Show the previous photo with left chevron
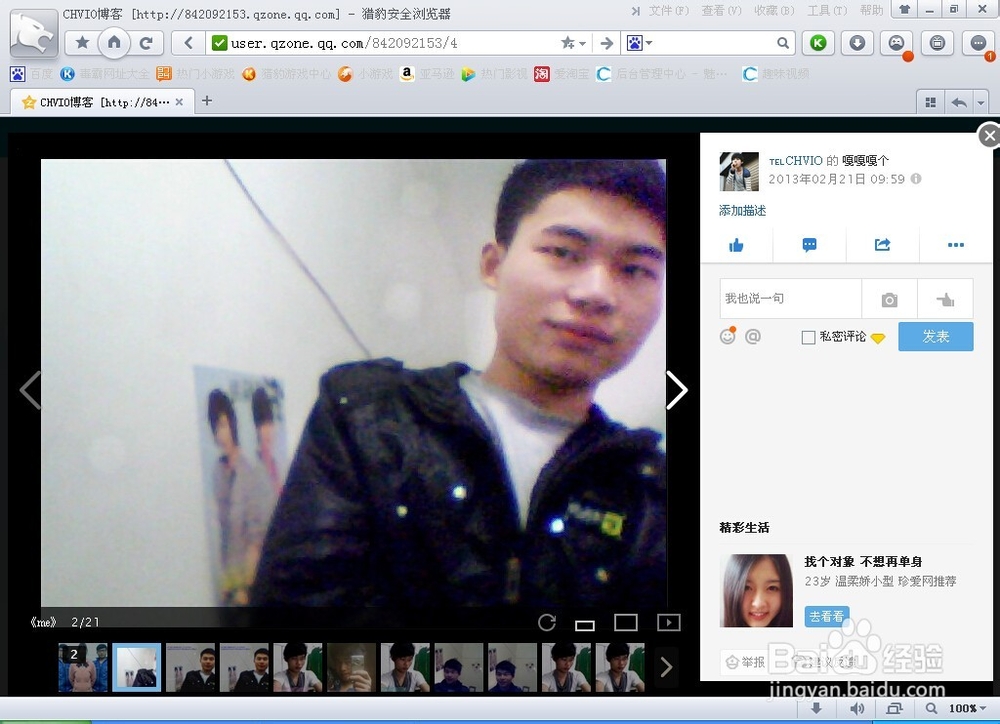 point(30,390)
